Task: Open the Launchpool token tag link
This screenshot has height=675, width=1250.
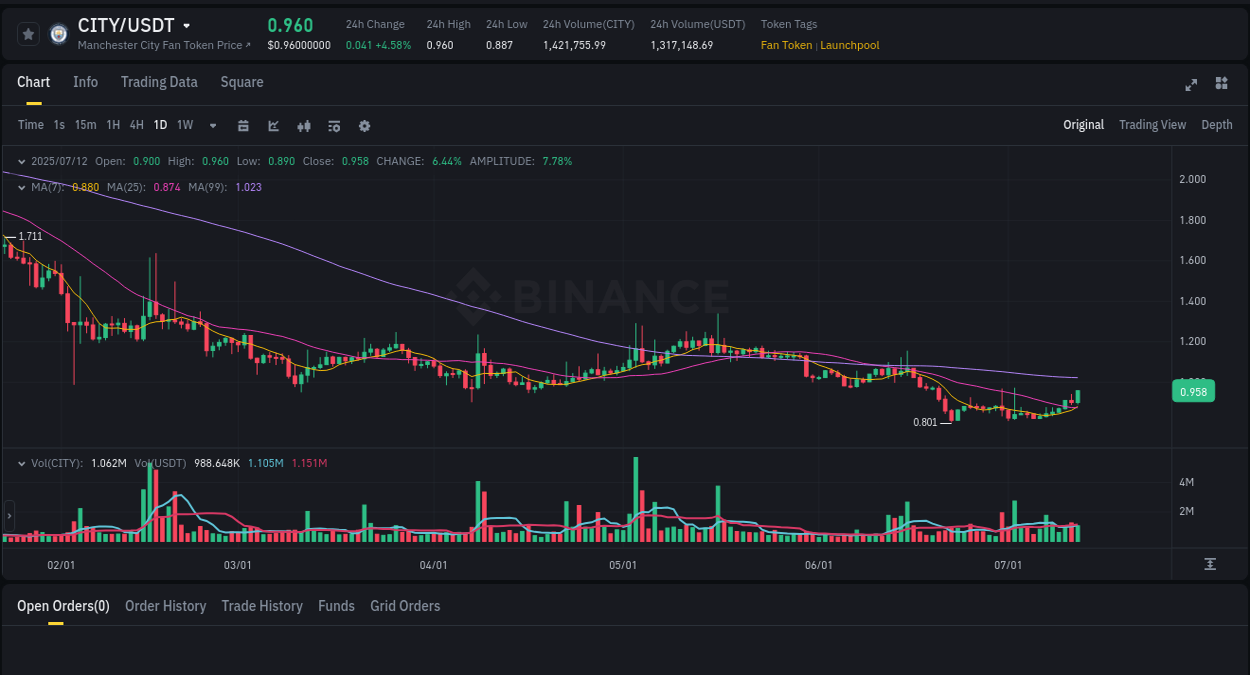Action: click(x=850, y=45)
